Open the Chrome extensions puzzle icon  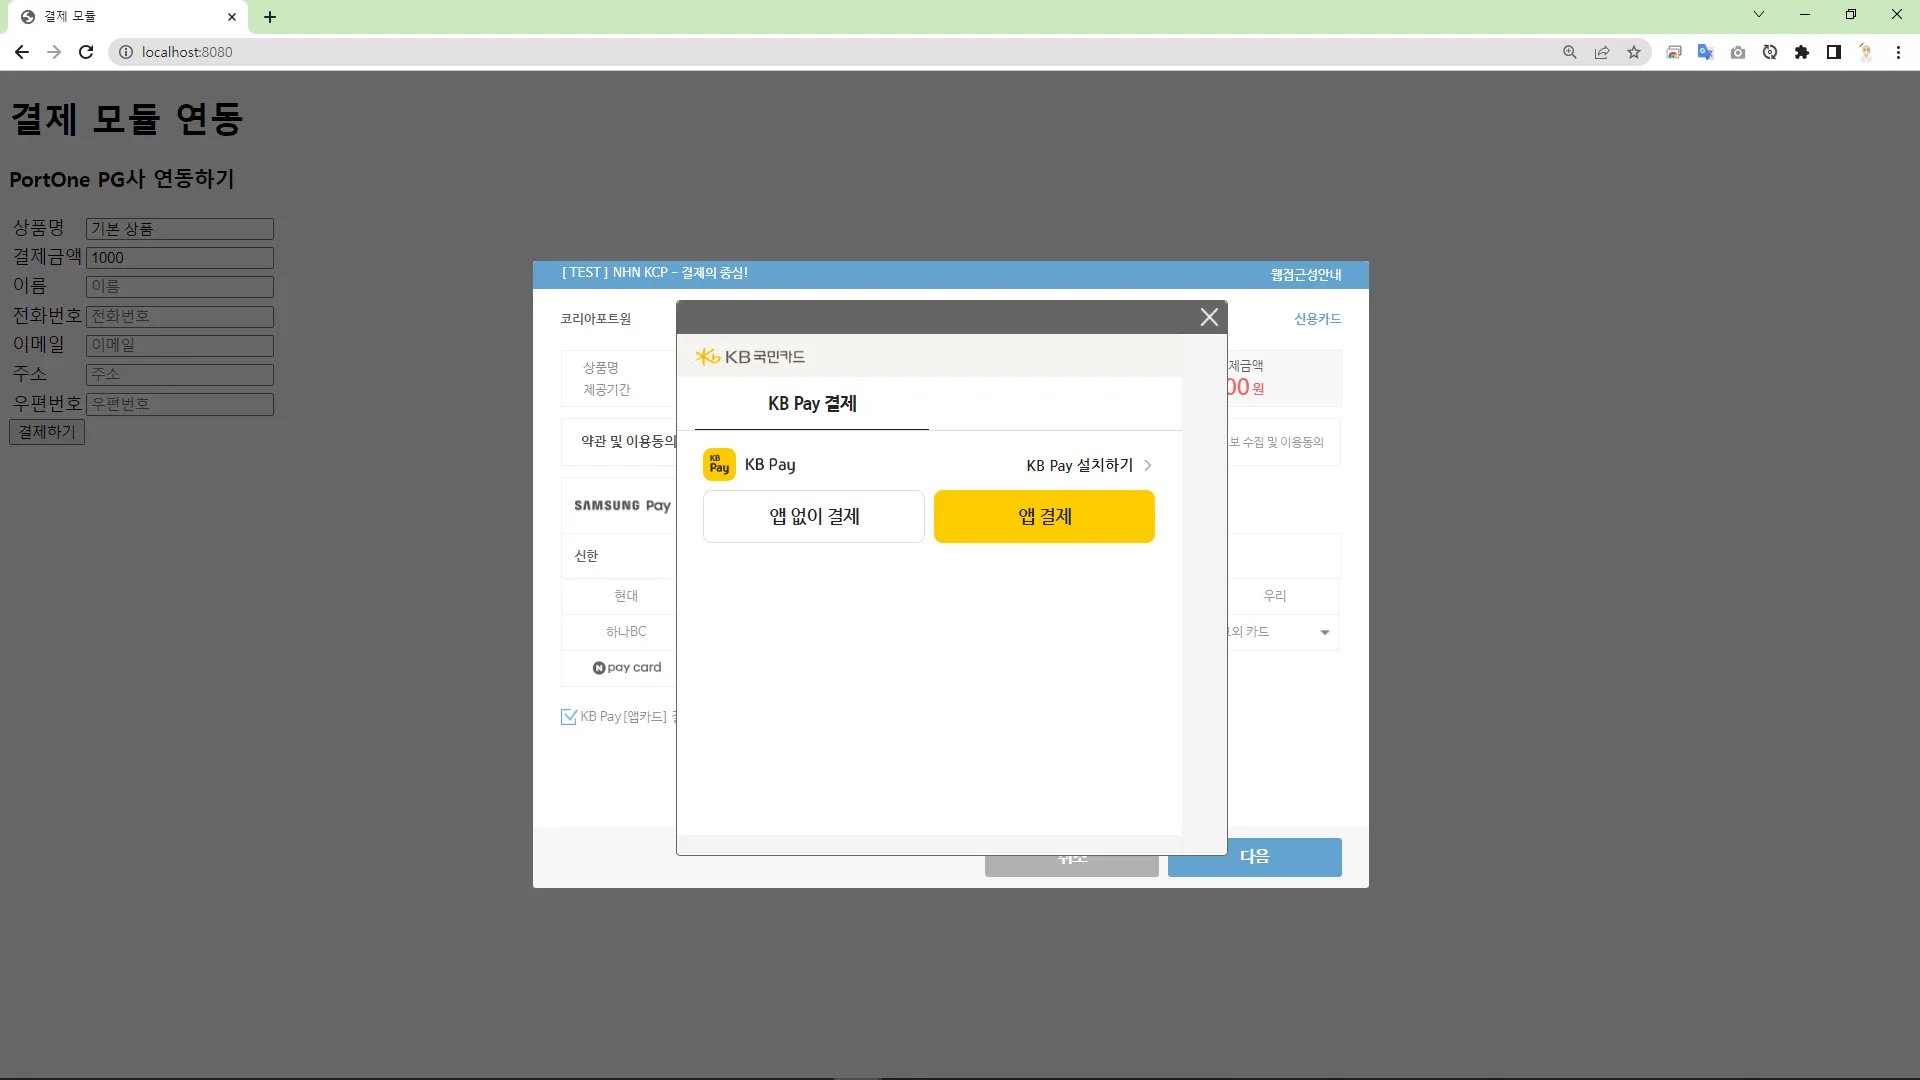point(1802,52)
